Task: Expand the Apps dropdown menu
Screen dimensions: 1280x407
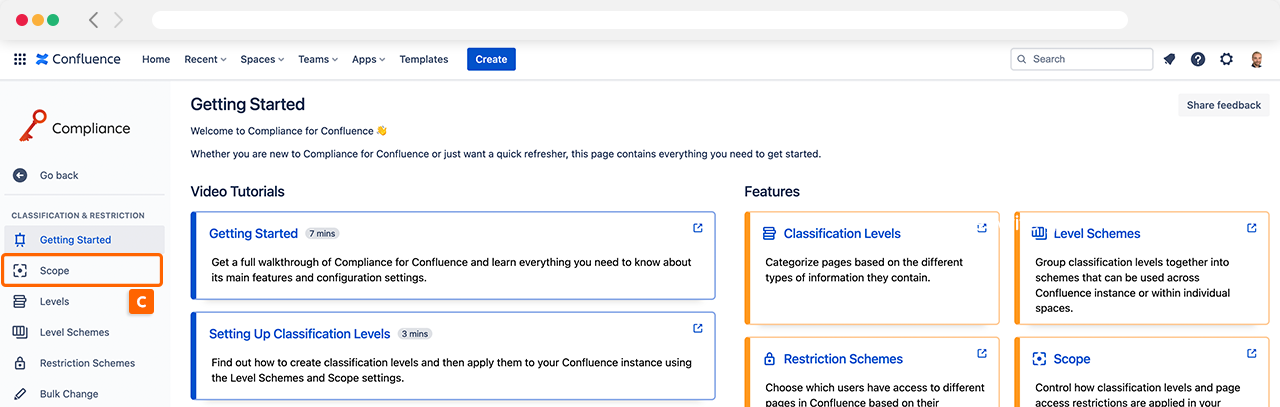Action: [369, 59]
